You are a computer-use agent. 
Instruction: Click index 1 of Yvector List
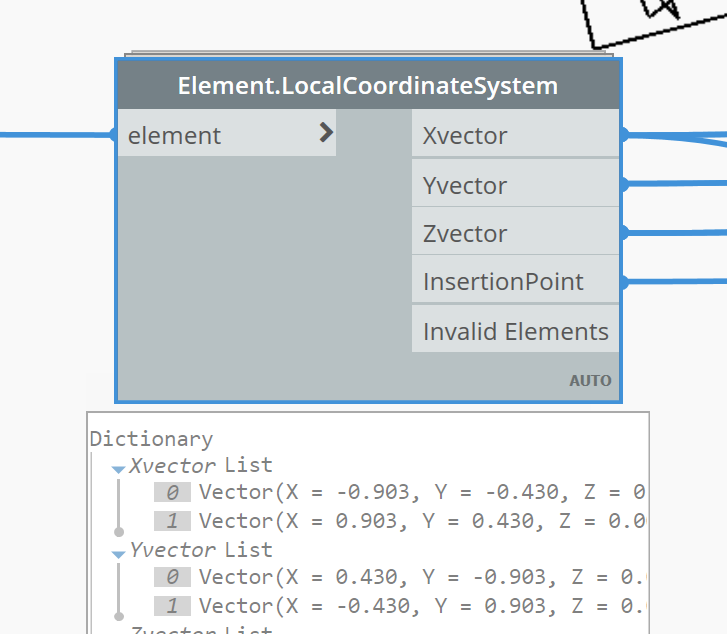point(173,606)
